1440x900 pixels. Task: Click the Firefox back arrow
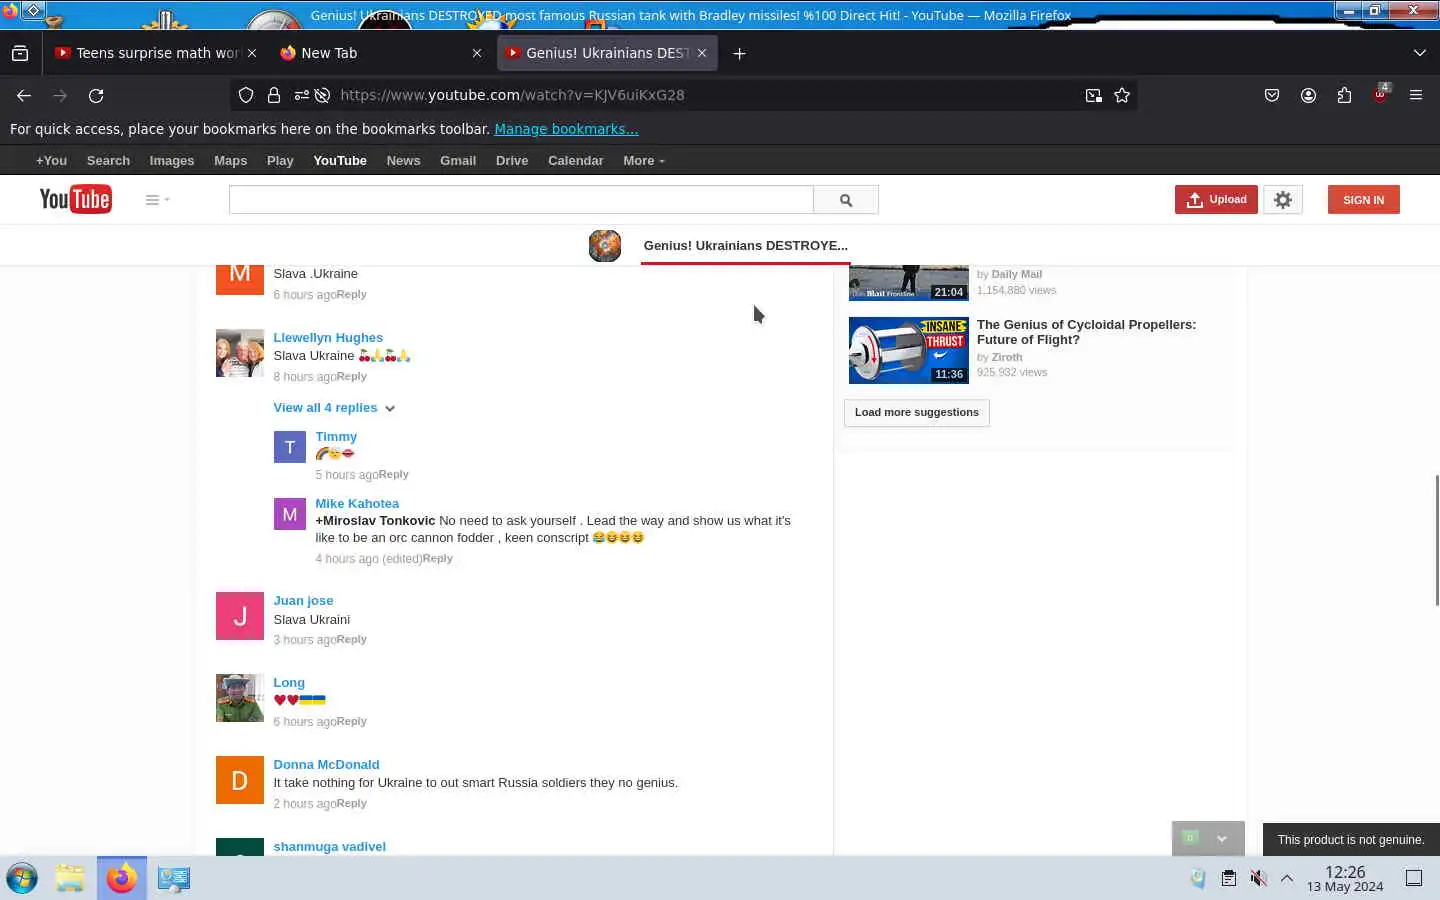[x=24, y=95]
